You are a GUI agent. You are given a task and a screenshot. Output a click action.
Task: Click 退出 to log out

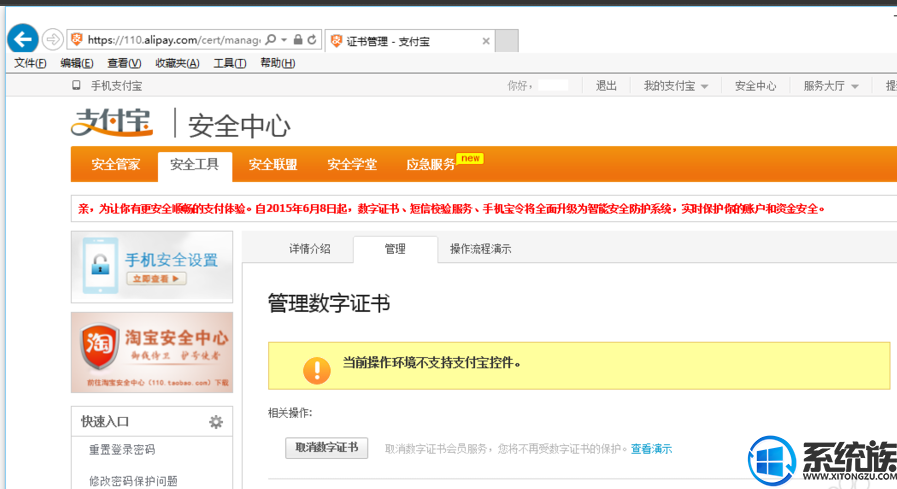pyautogui.click(x=606, y=86)
